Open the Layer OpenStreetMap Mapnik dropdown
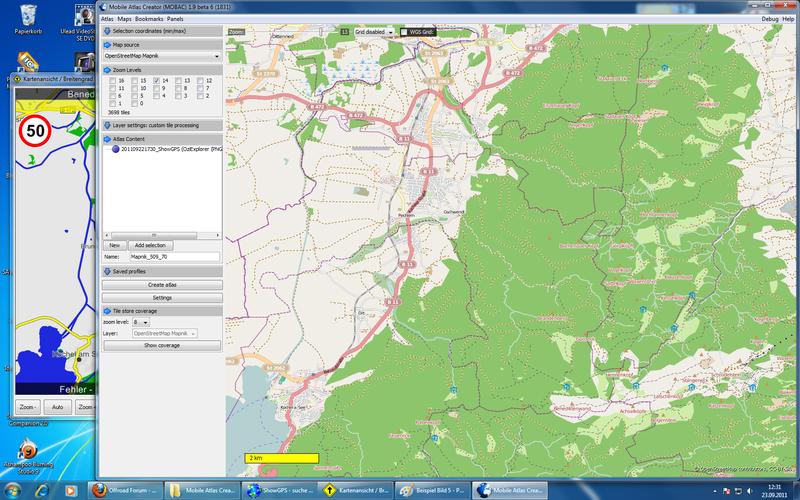This screenshot has width=800, height=500. coord(164,333)
